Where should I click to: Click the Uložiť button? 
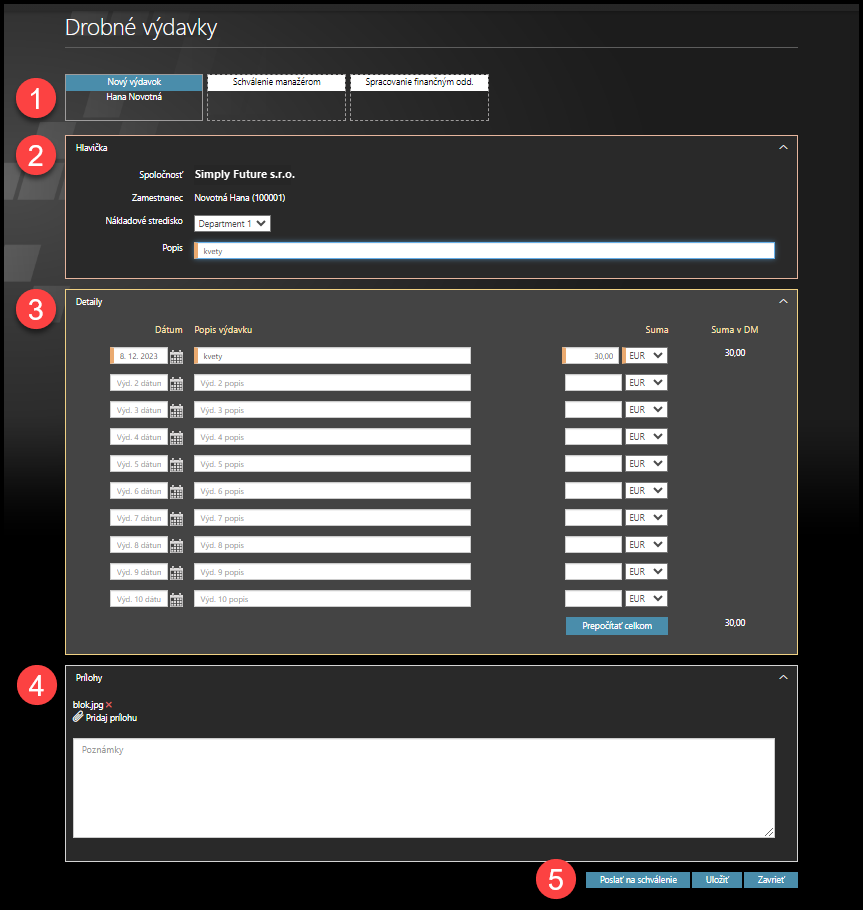point(716,880)
